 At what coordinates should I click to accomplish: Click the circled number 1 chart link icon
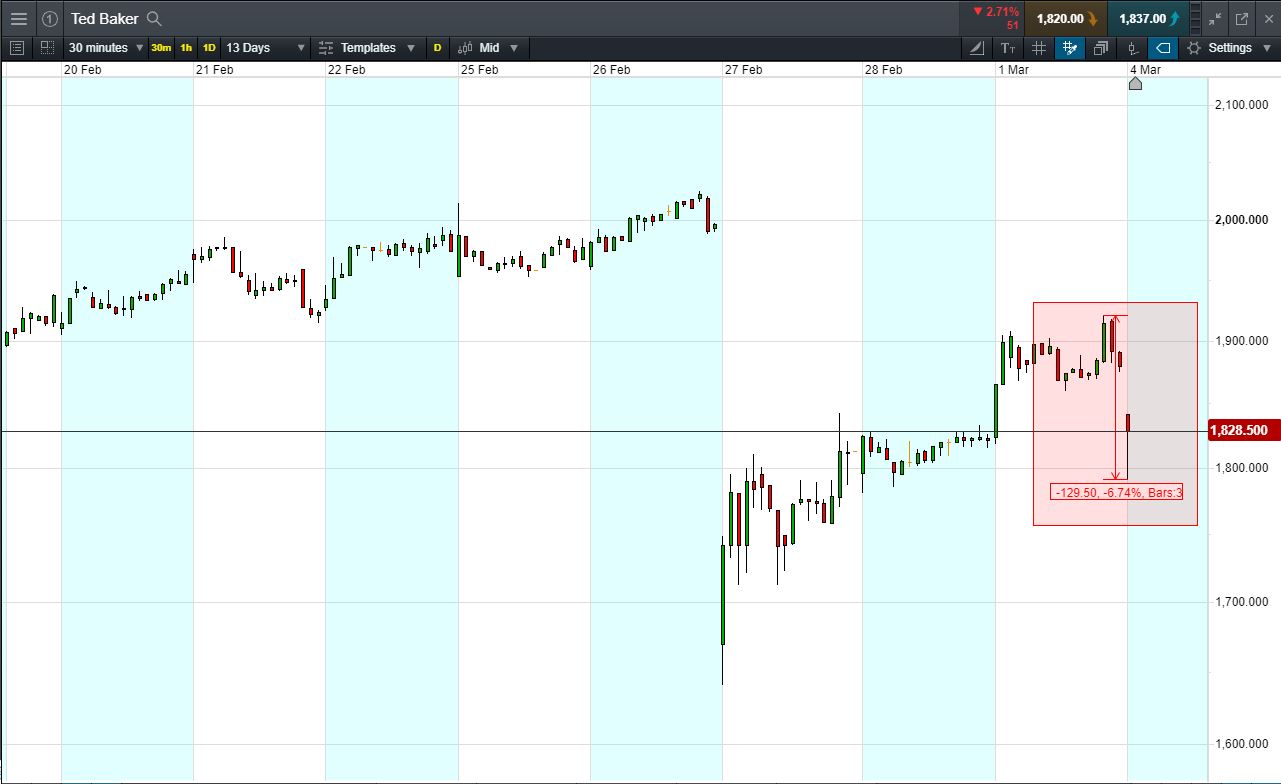tap(50, 18)
